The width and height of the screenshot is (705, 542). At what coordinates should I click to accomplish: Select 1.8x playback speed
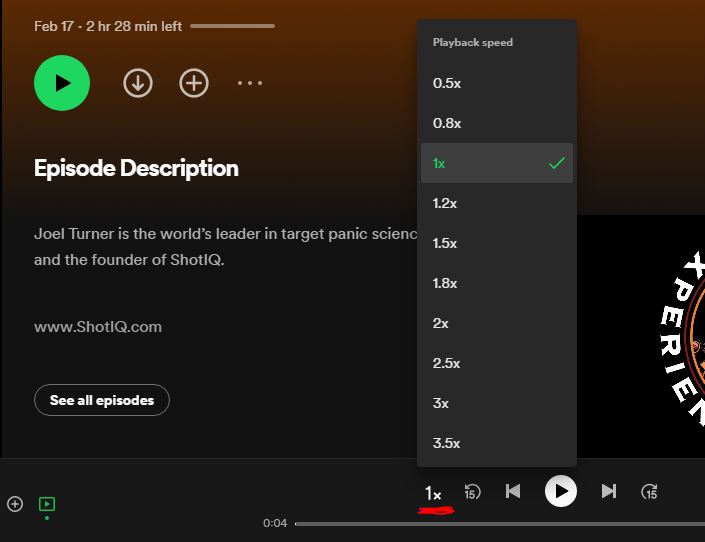[497, 283]
